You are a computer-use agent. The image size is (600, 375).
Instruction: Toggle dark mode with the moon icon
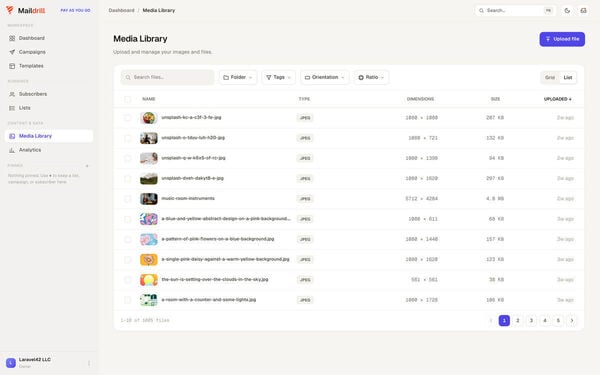pos(567,10)
